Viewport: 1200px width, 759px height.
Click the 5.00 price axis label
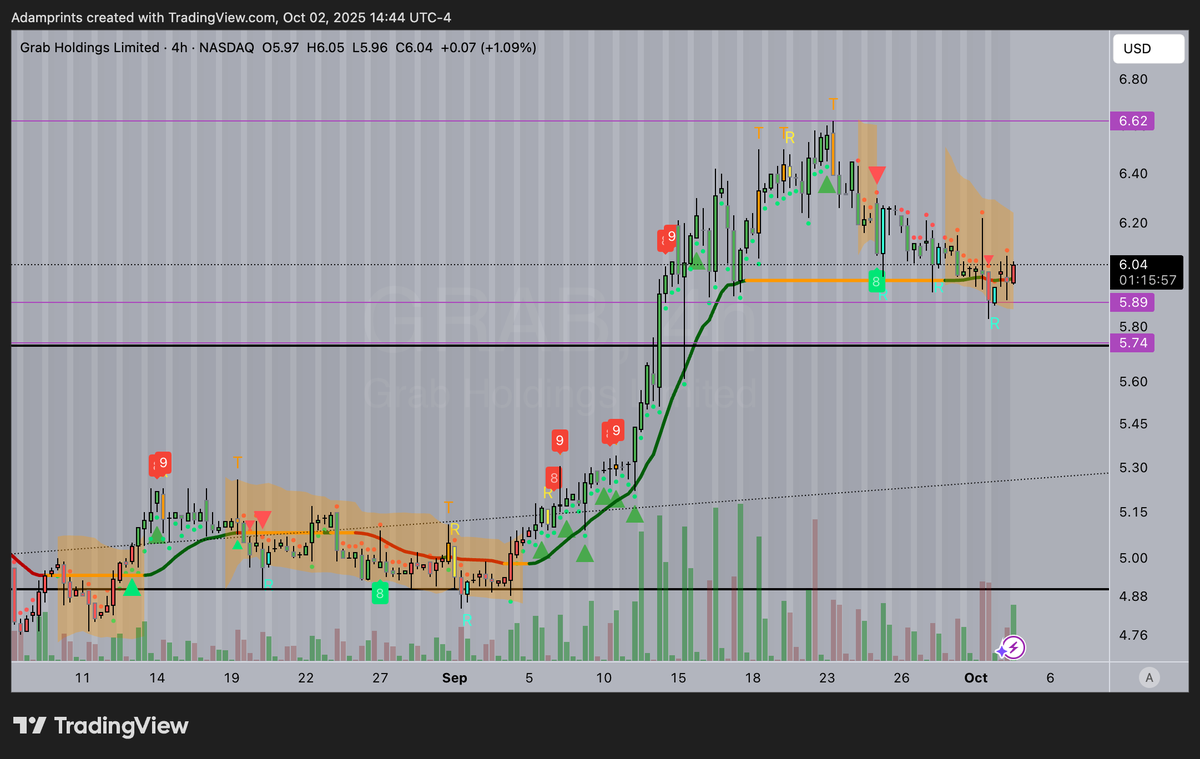tap(1133, 558)
